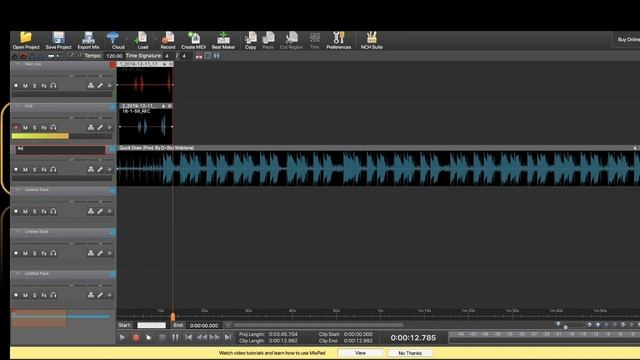Click the Time Signature numerator field
The image size is (640, 360).
[167, 56]
